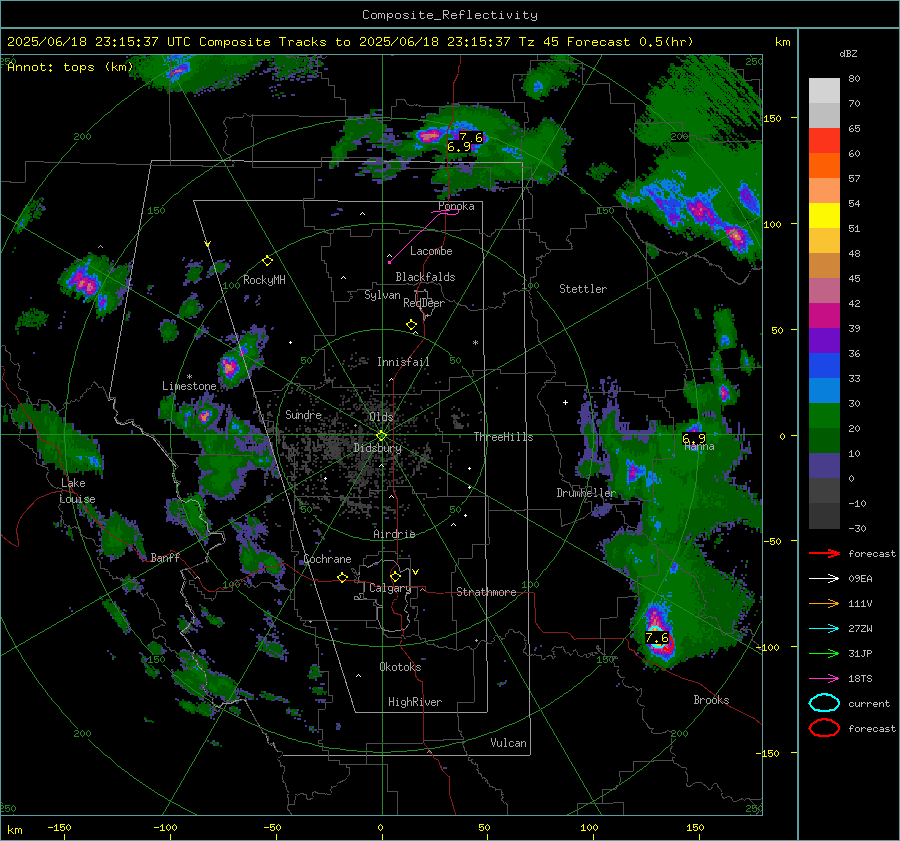The height and width of the screenshot is (841, 900).
Task: Click the yellow diamond at radar center near Didsbury
Action: (381, 436)
